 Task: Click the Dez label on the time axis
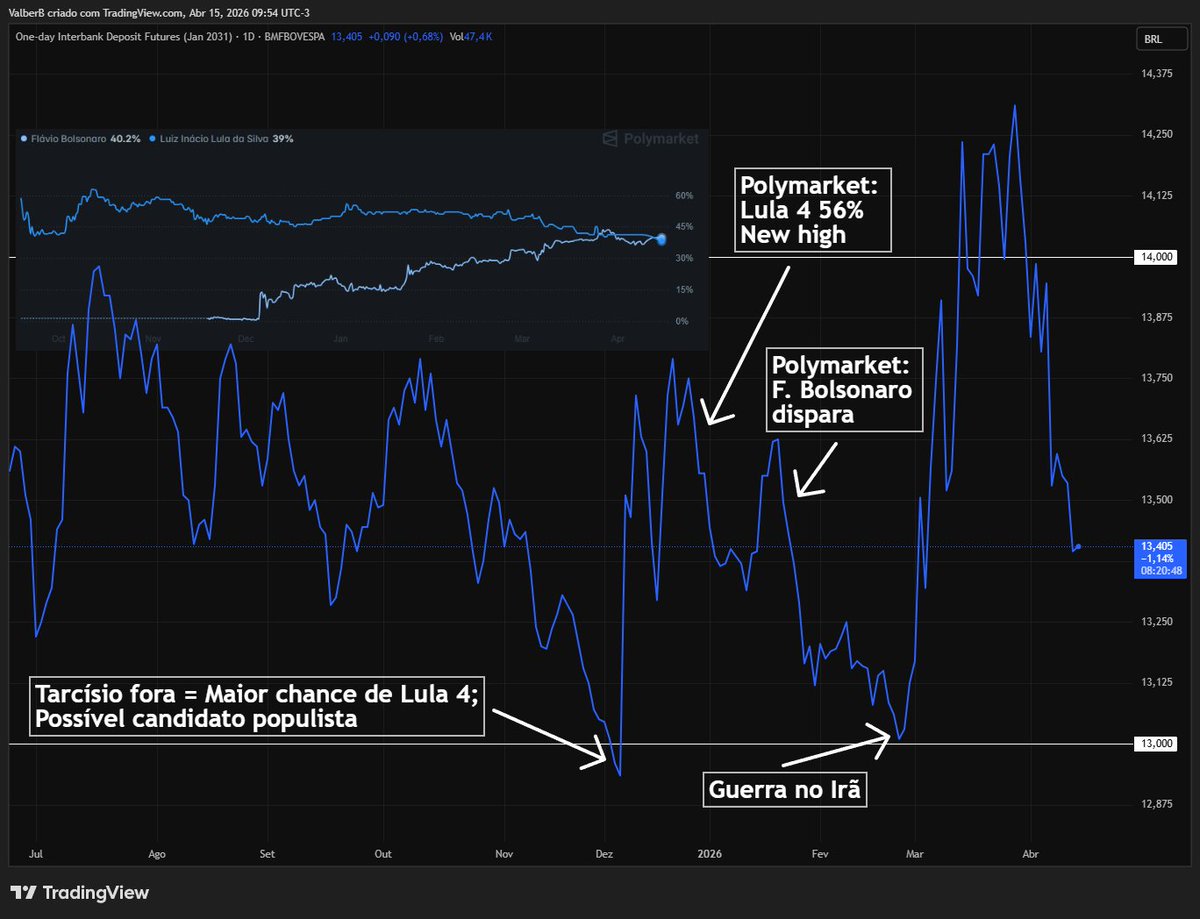click(x=603, y=856)
